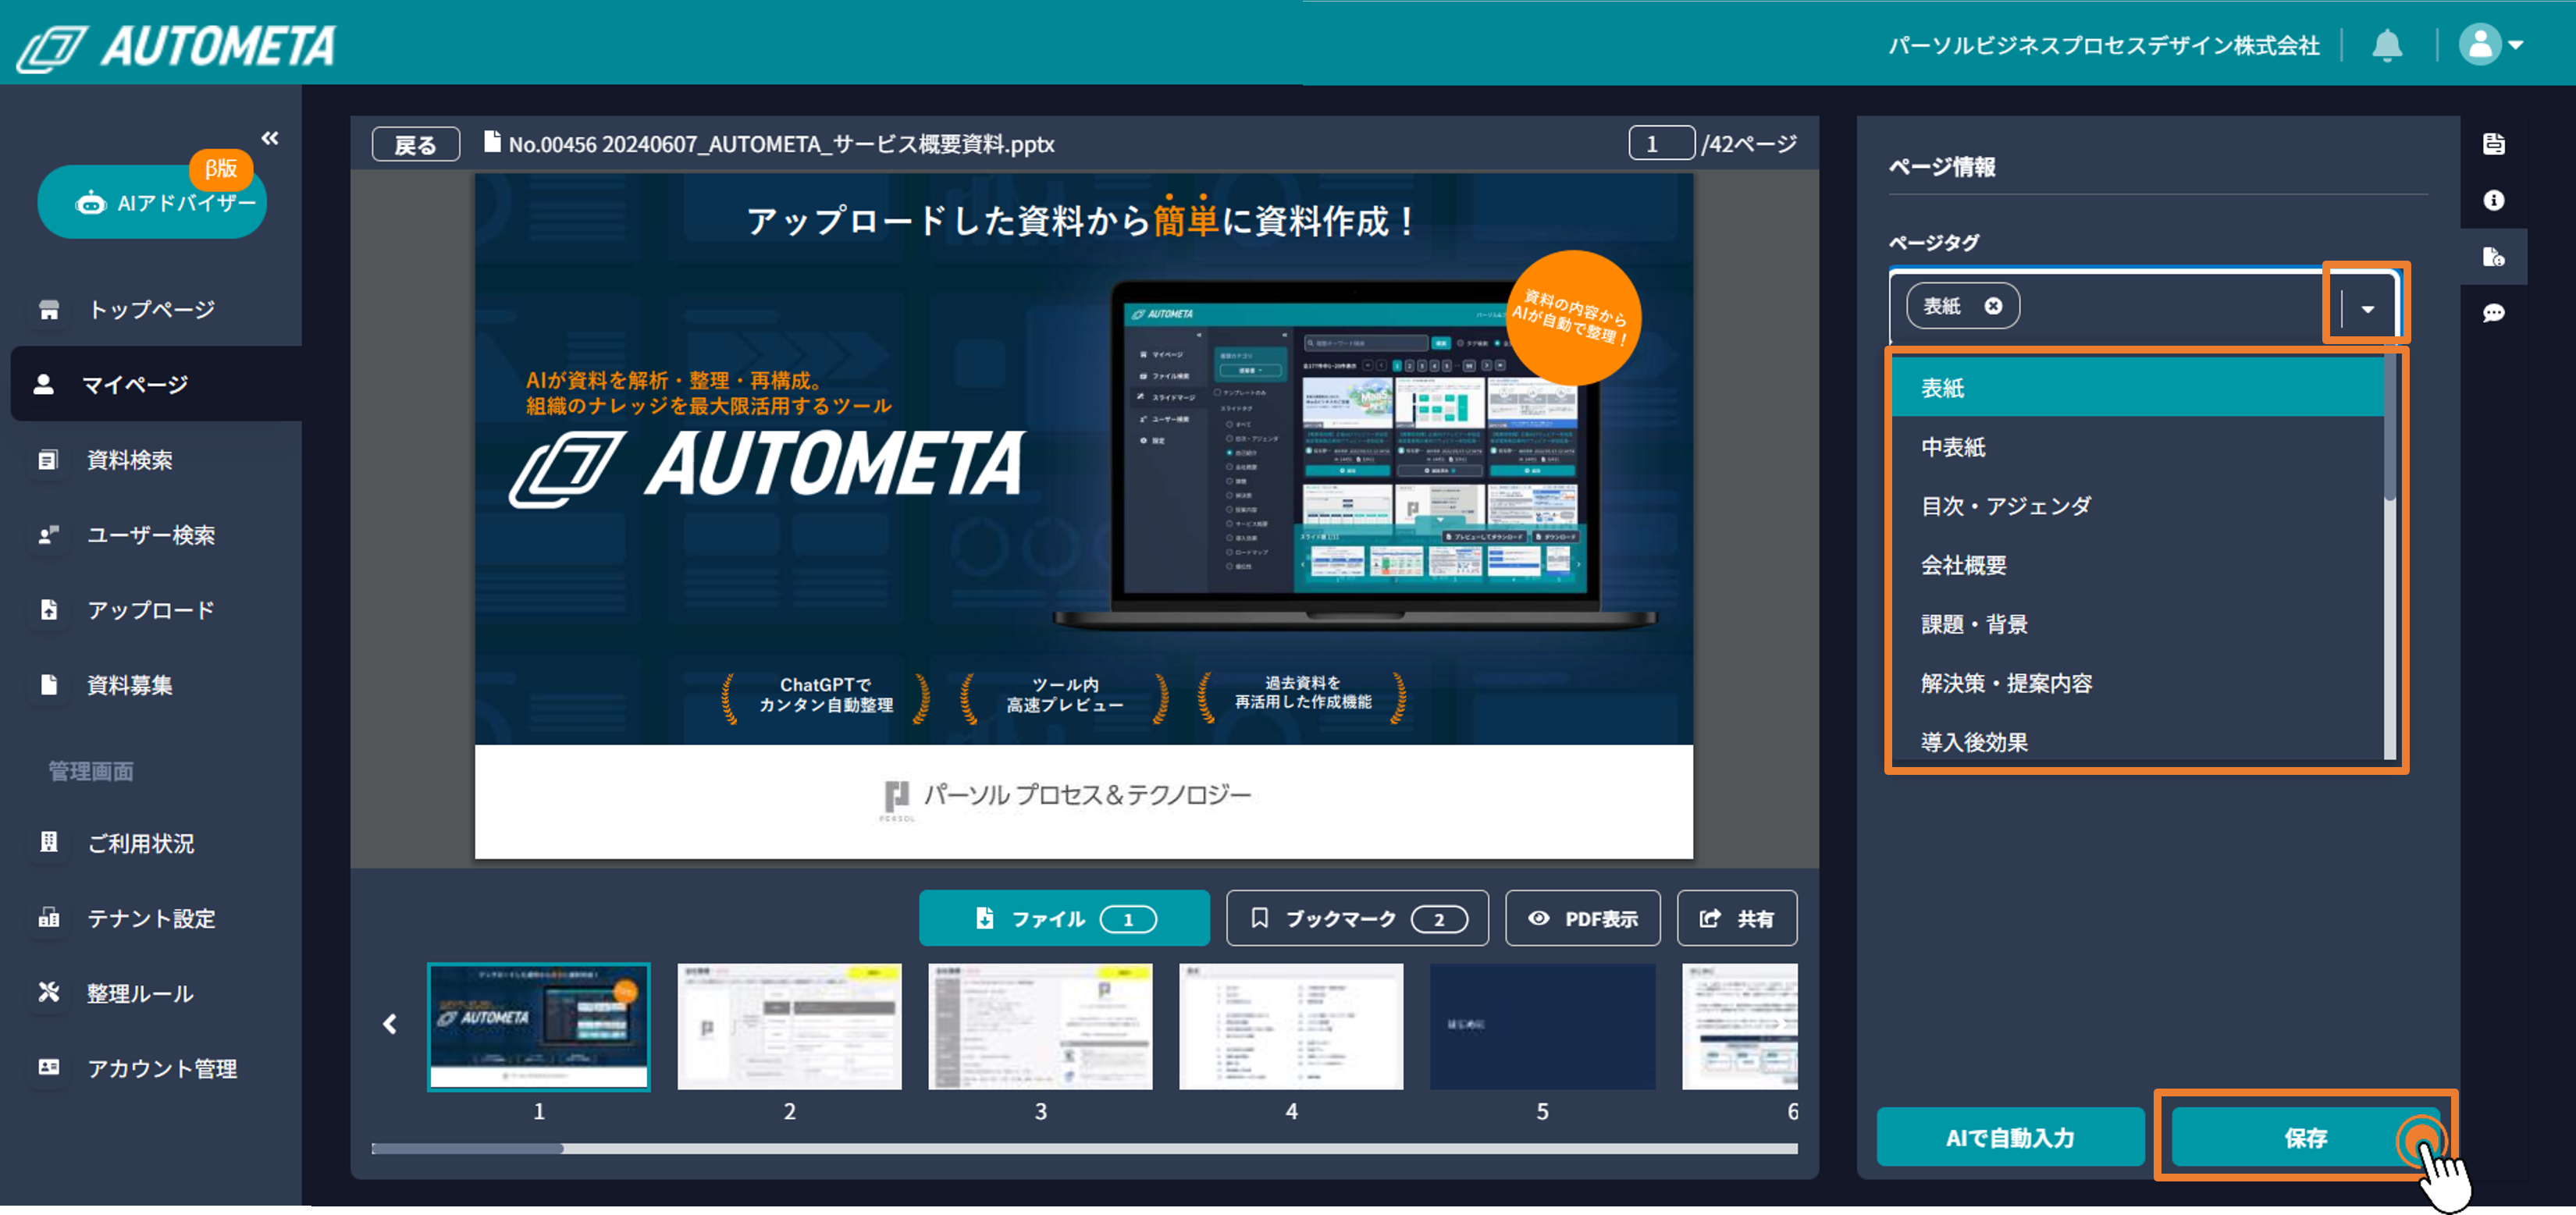The width and height of the screenshot is (2576, 1215).
Task: Open ユーザー検索 in sidebar
Action: coord(151,535)
